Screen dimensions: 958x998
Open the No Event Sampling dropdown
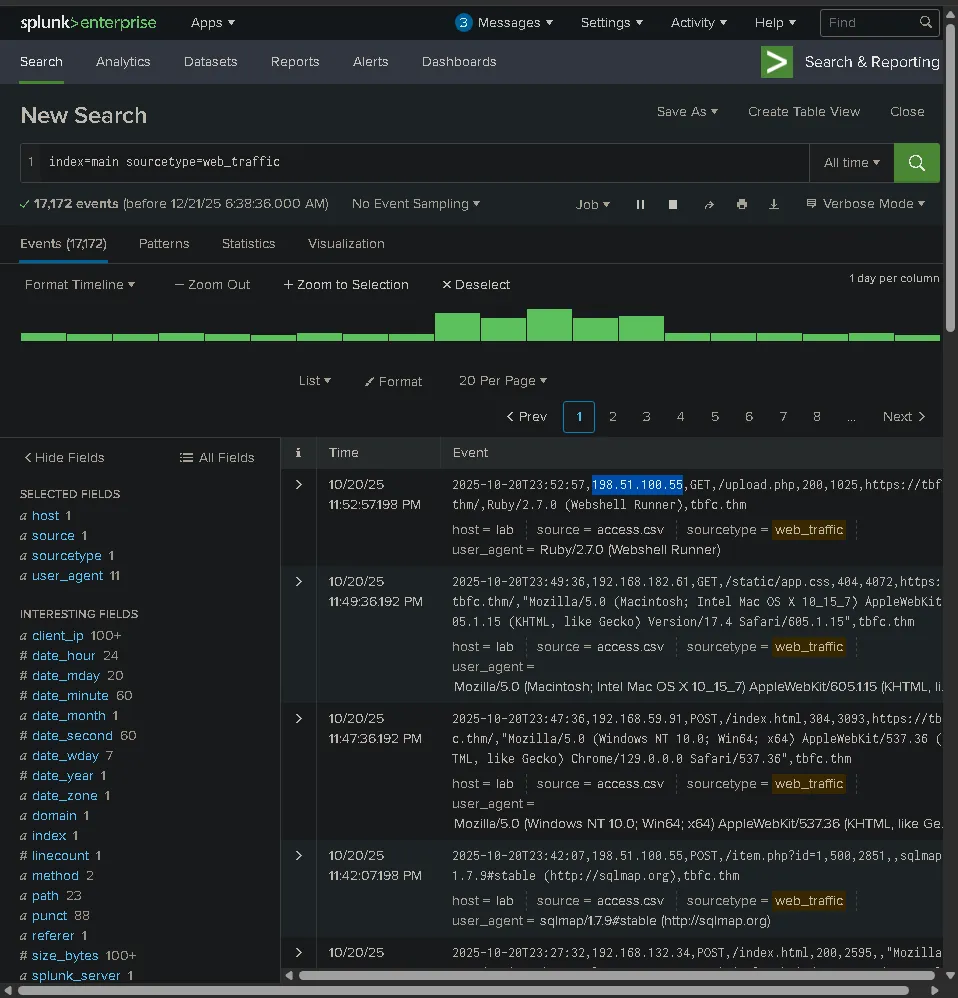click(415, 204)
